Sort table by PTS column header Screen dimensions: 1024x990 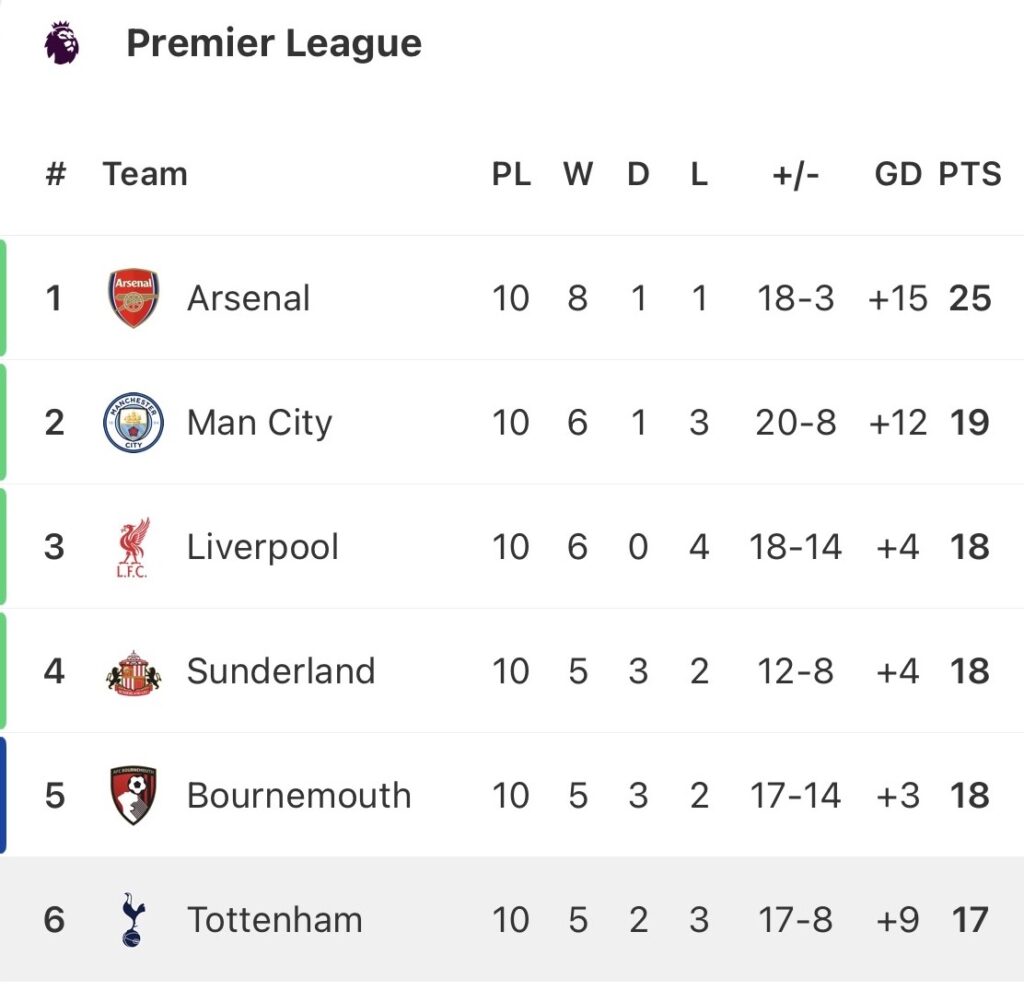click(969, 174)
